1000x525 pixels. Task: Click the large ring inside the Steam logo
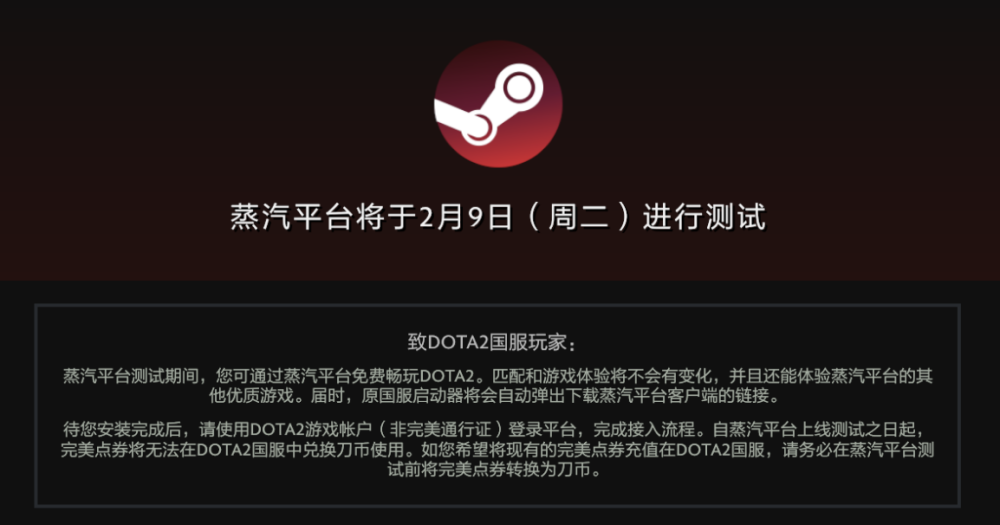tap(519, 87)
